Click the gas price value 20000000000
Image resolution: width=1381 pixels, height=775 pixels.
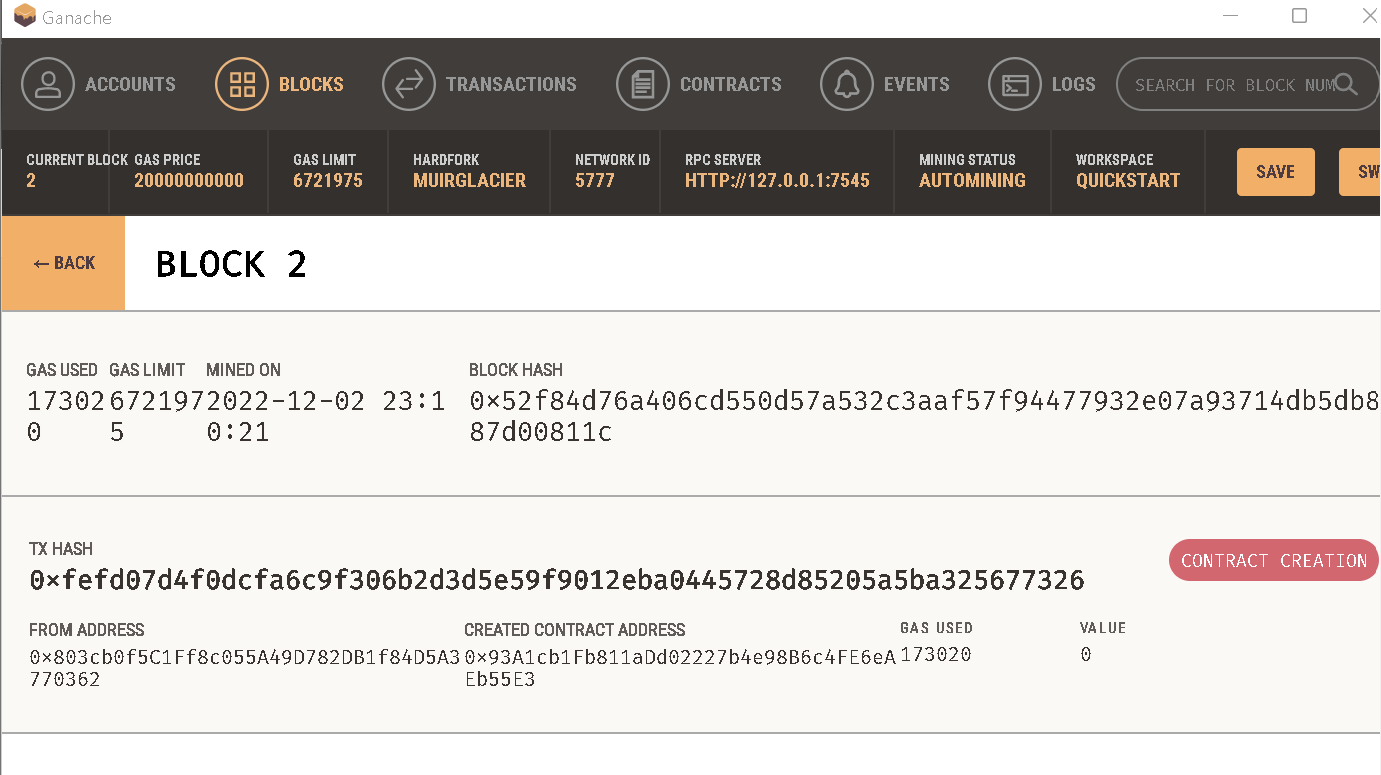pos(189,181)
